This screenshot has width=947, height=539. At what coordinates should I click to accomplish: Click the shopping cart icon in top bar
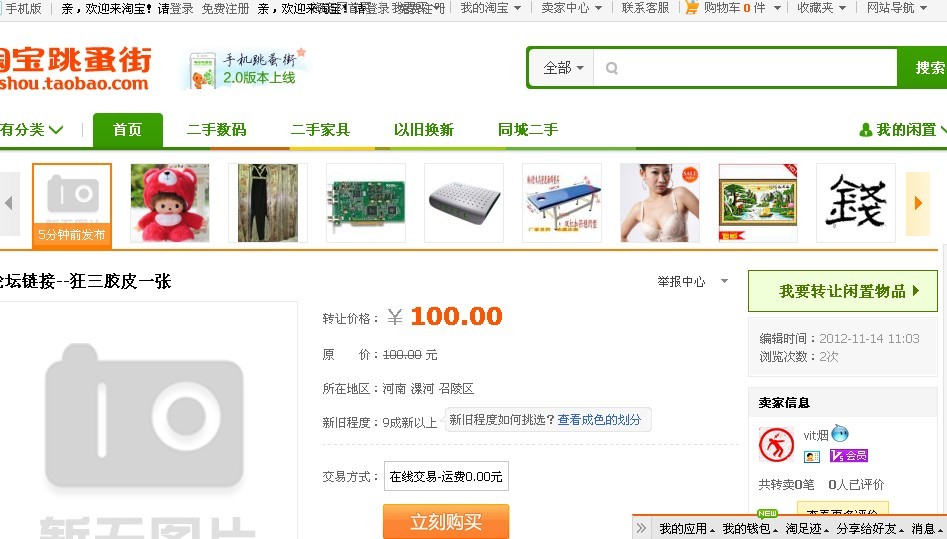pos(692,8)
